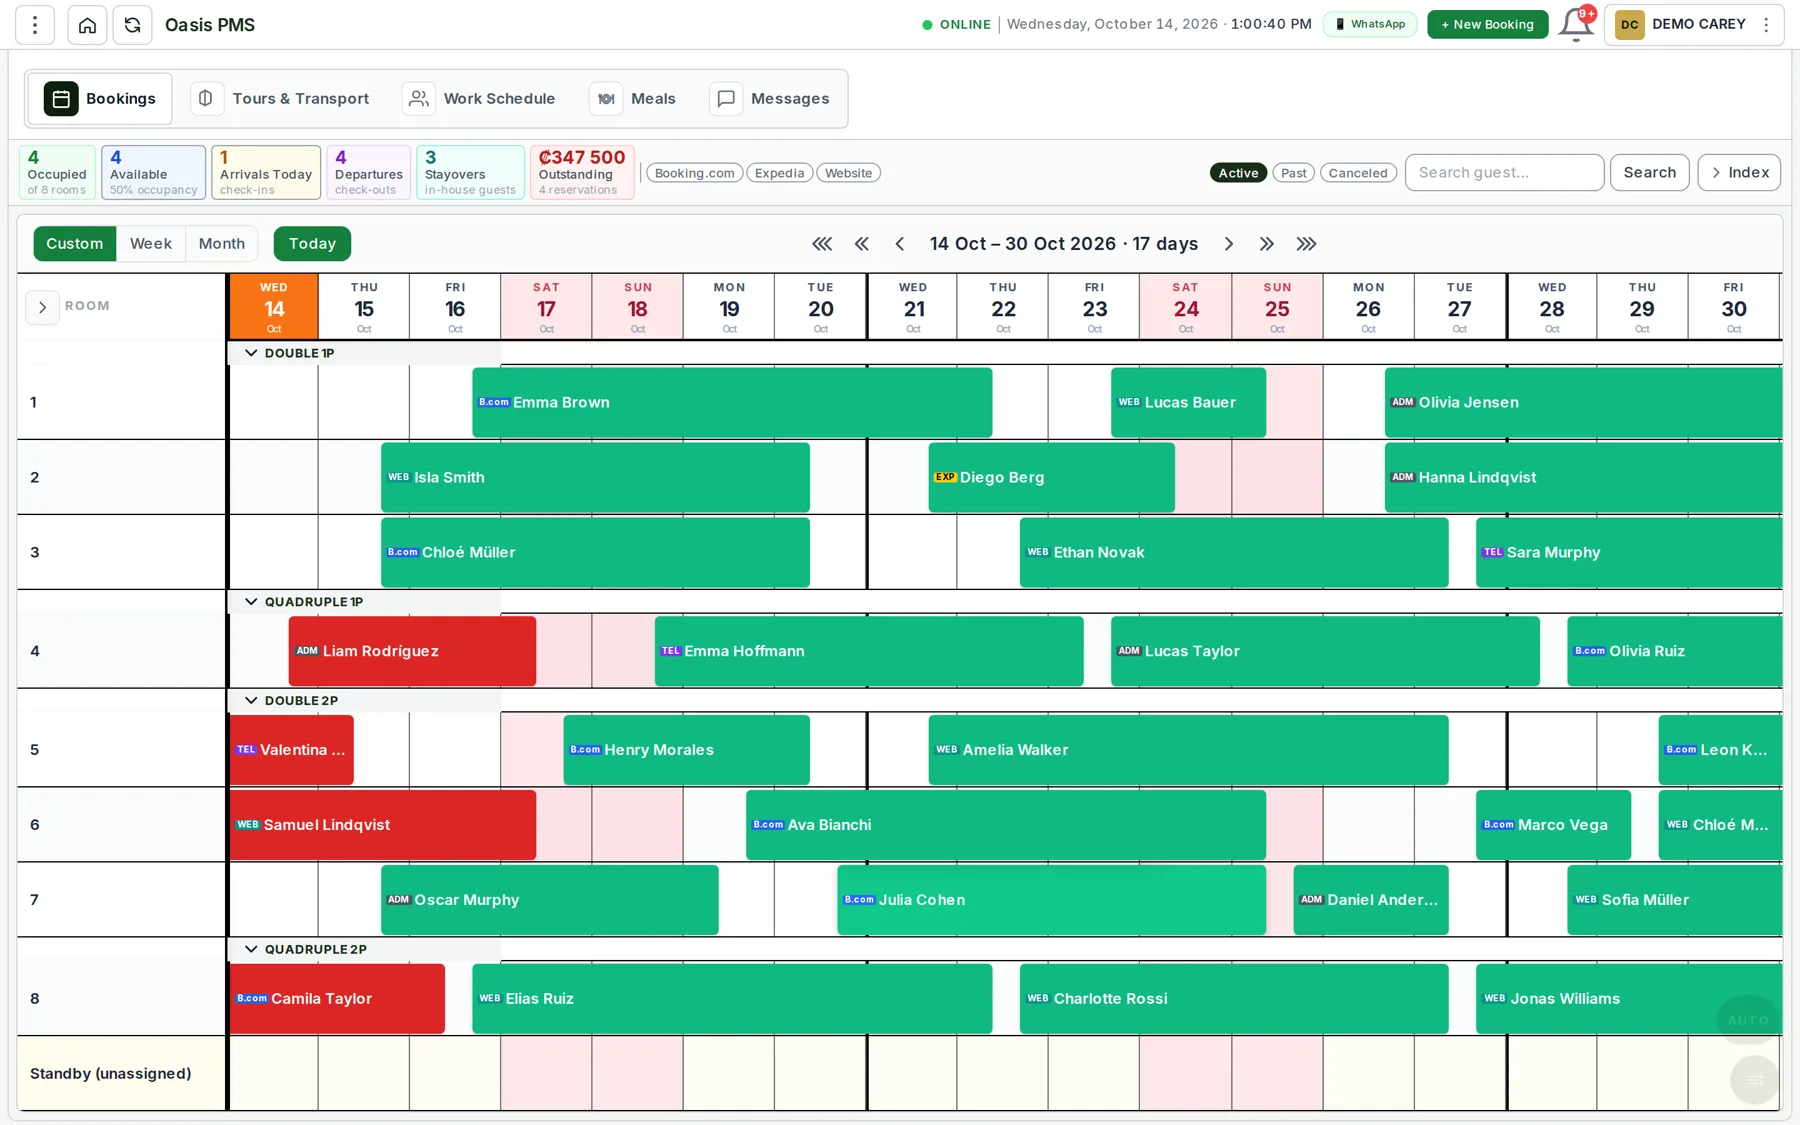Viewport: 1800px width, 1125px height.
Task: Toggle the Expedia source filter
Action: point(780,173)
